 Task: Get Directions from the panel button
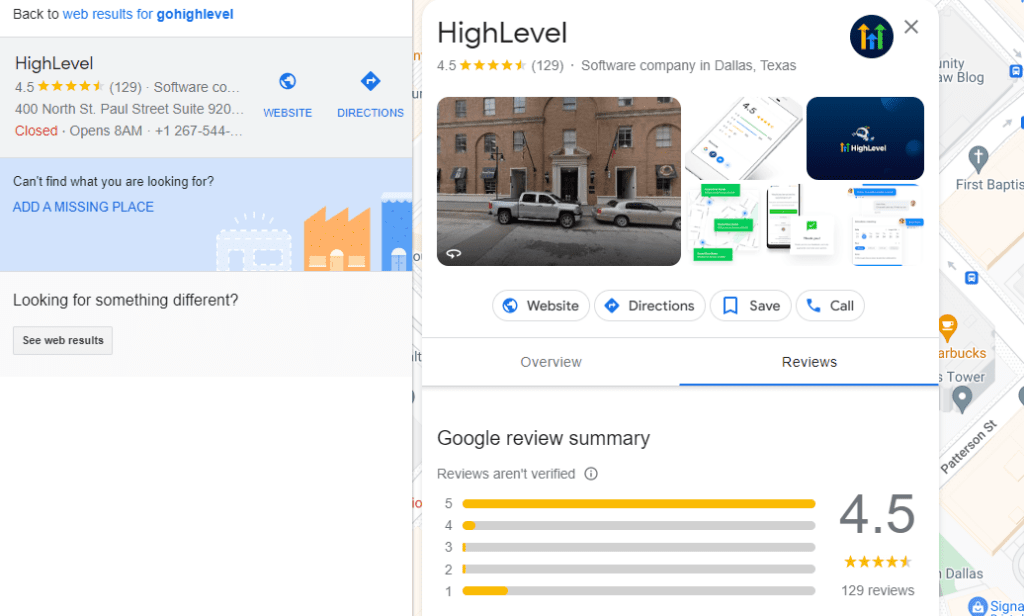point(650,306)
